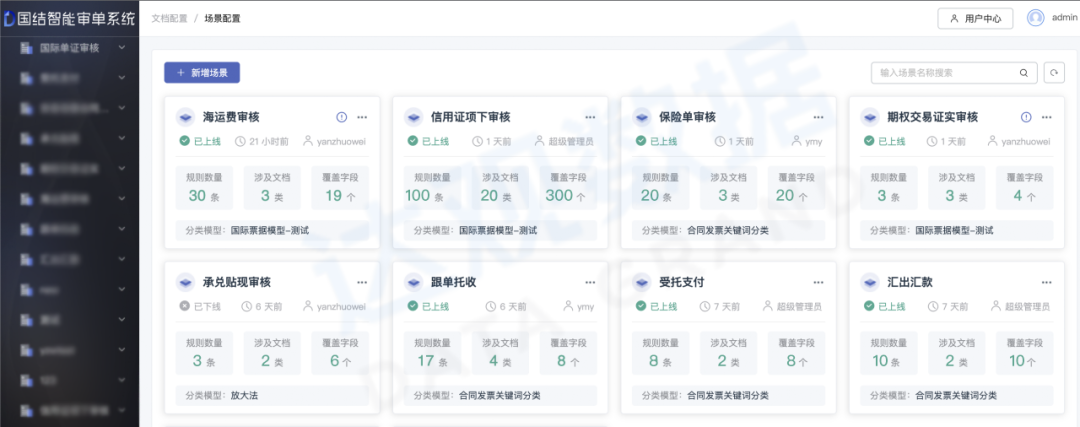Click 已下线 status on 承兑贴现审核 card

pyautogui.click(x=200, y=306)
